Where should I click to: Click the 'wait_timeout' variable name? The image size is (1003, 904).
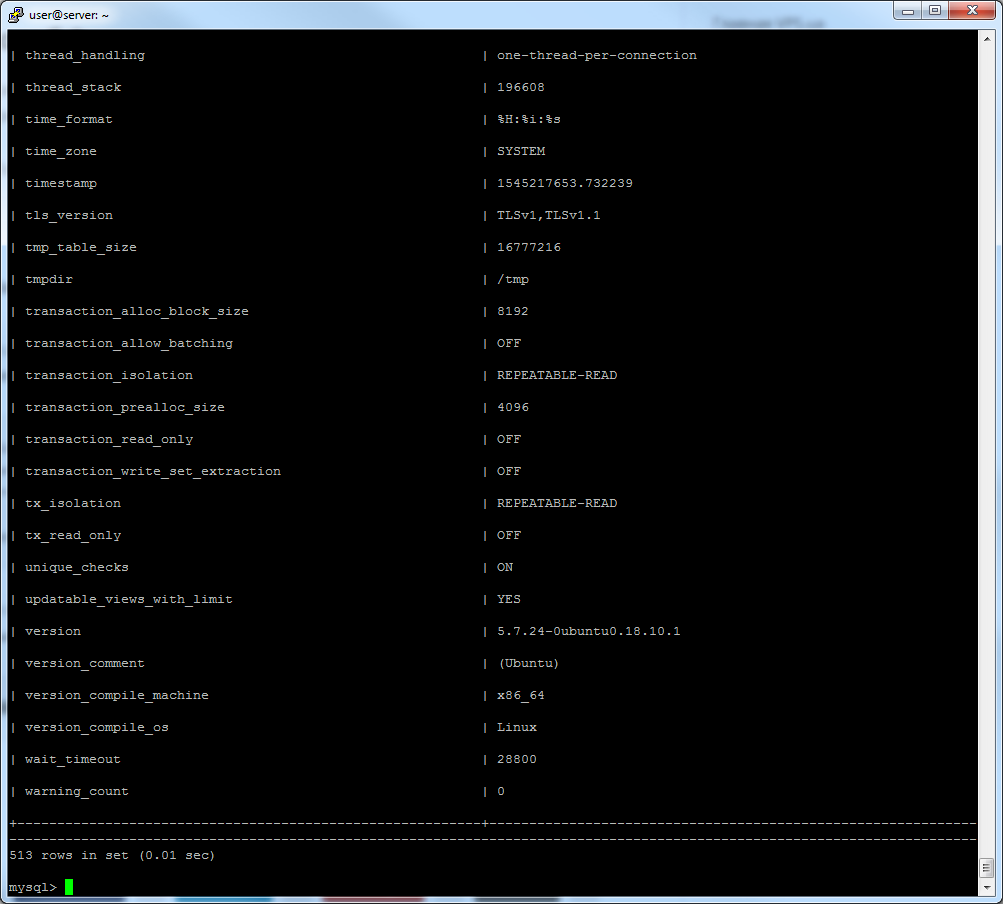tap(73, 759)
